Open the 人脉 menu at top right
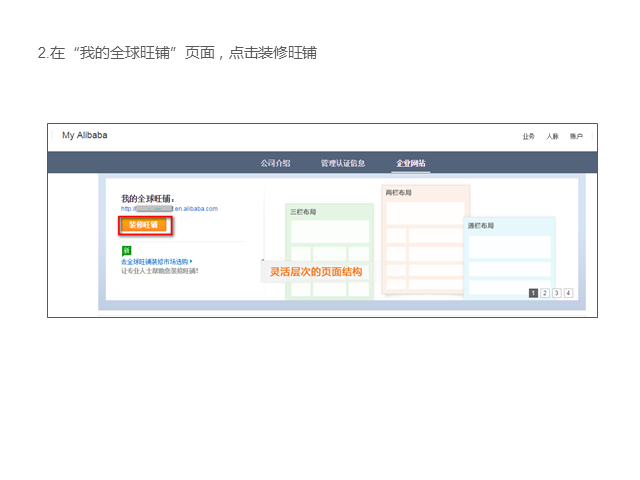This screenshot has height=480, width=640. 552,136
